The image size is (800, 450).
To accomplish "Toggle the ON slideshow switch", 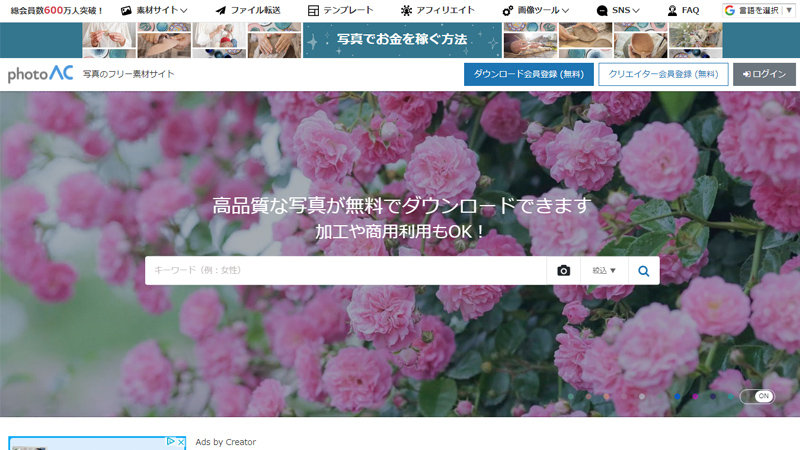I will 757,396.
